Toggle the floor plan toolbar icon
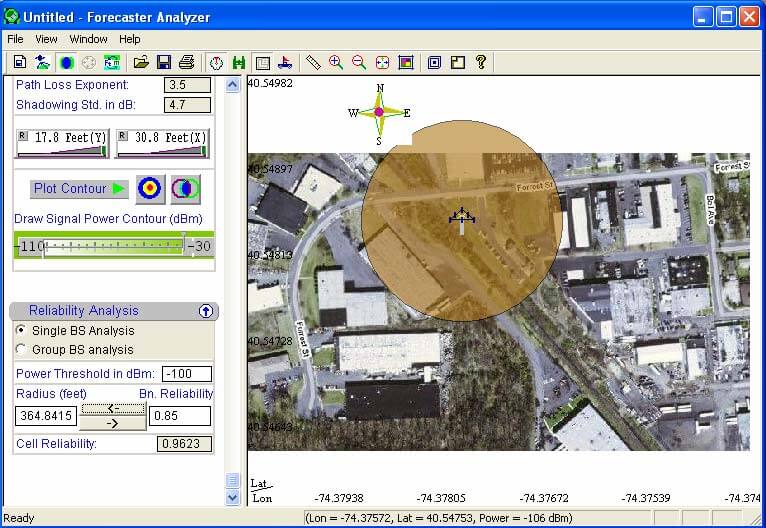This screenshot has height=528, width=766. pyautogui.click(x=262, y=63)
